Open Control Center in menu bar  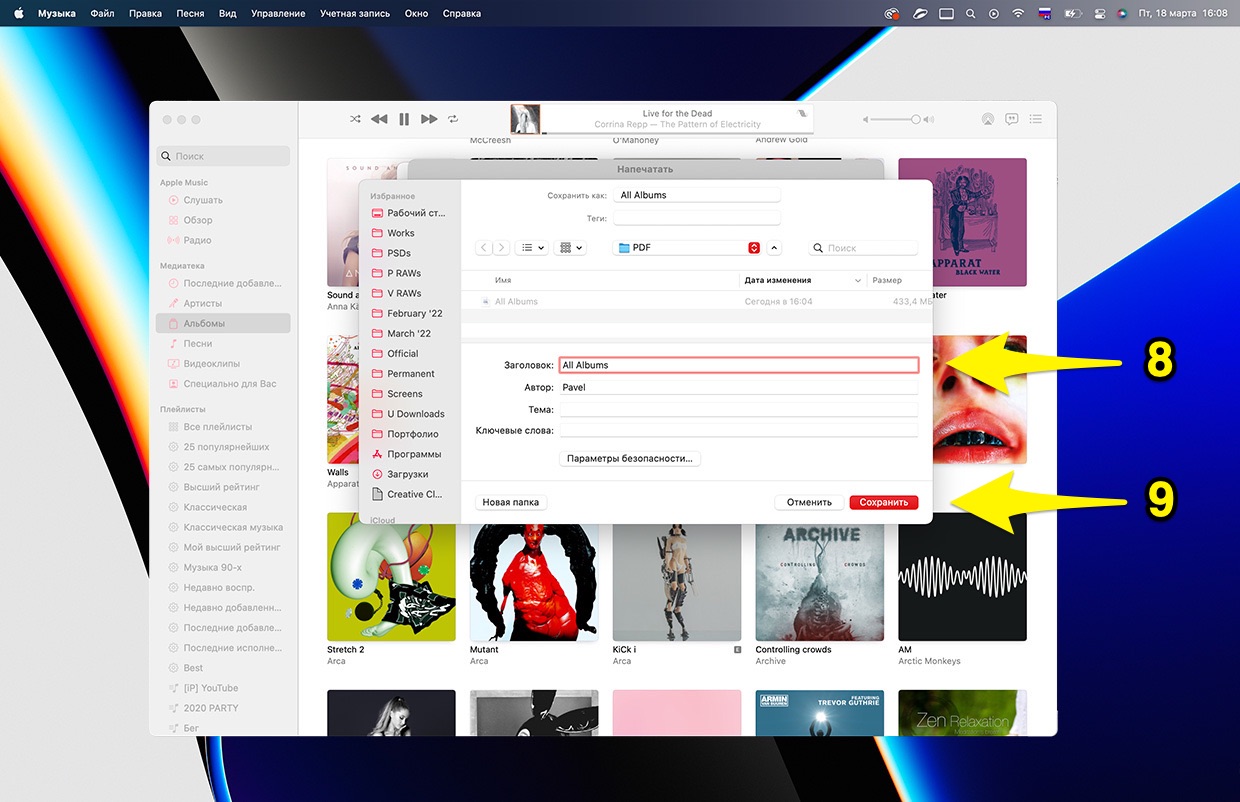point(1100,13)
